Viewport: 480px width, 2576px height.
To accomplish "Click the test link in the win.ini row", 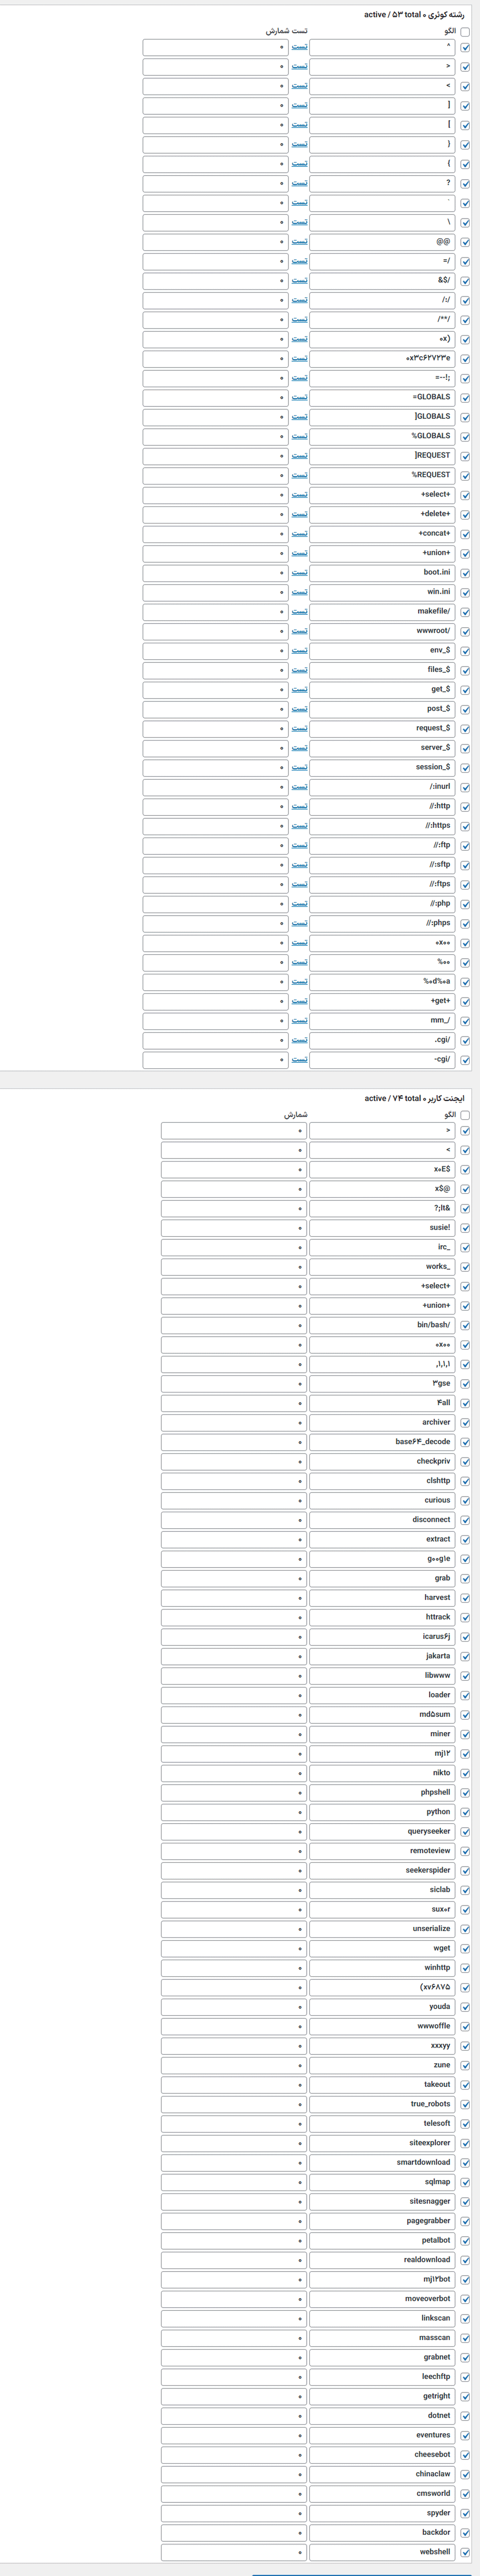I will pos(299,592).
